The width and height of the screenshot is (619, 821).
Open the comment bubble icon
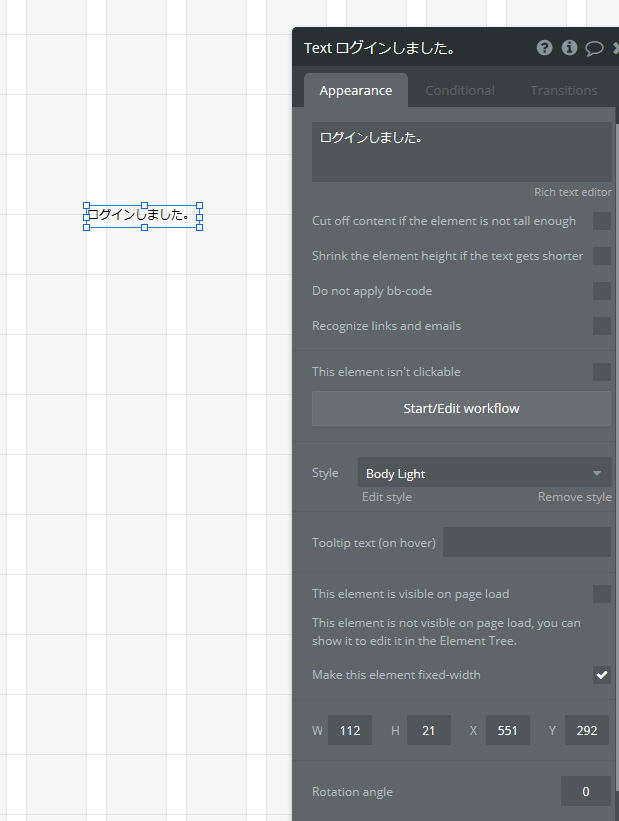tap(594, 49)
